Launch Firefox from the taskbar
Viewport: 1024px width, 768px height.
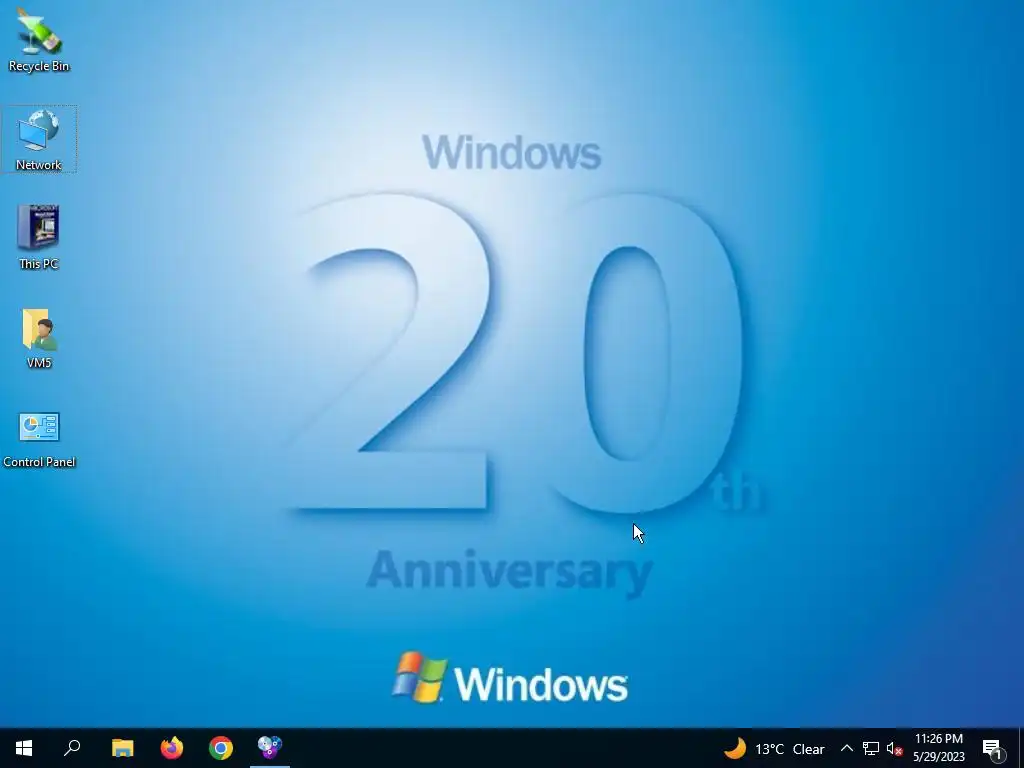pos(172,748)
